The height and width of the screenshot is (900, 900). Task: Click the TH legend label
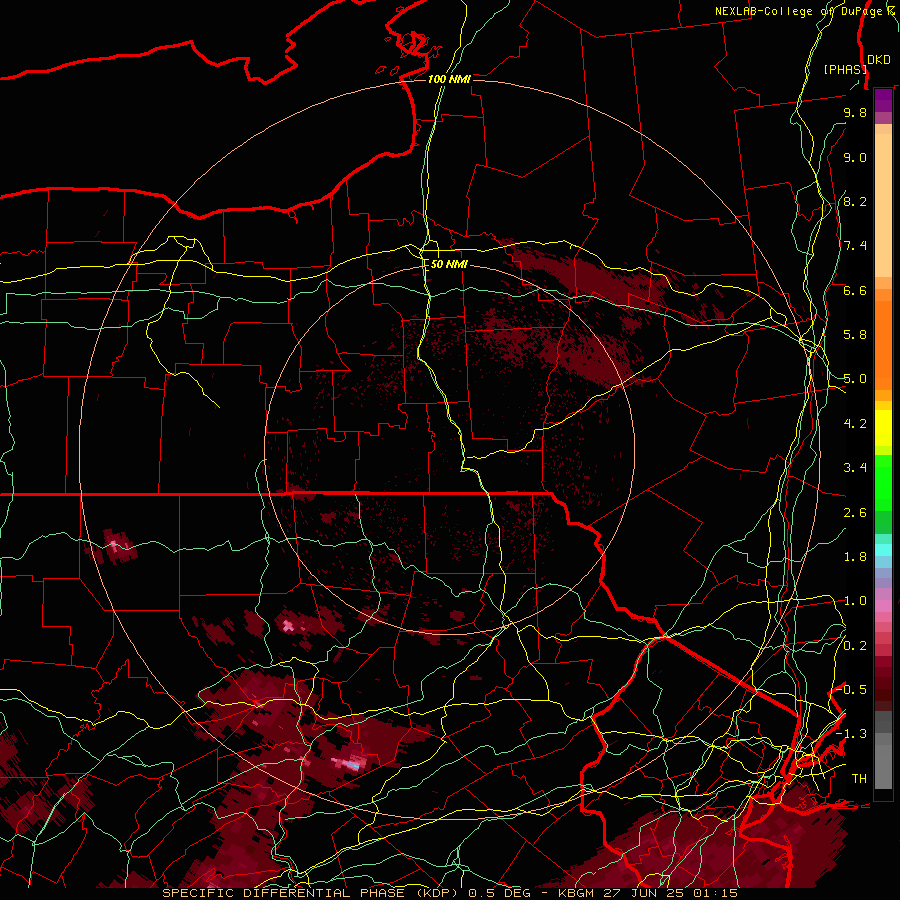pos(859,779)
